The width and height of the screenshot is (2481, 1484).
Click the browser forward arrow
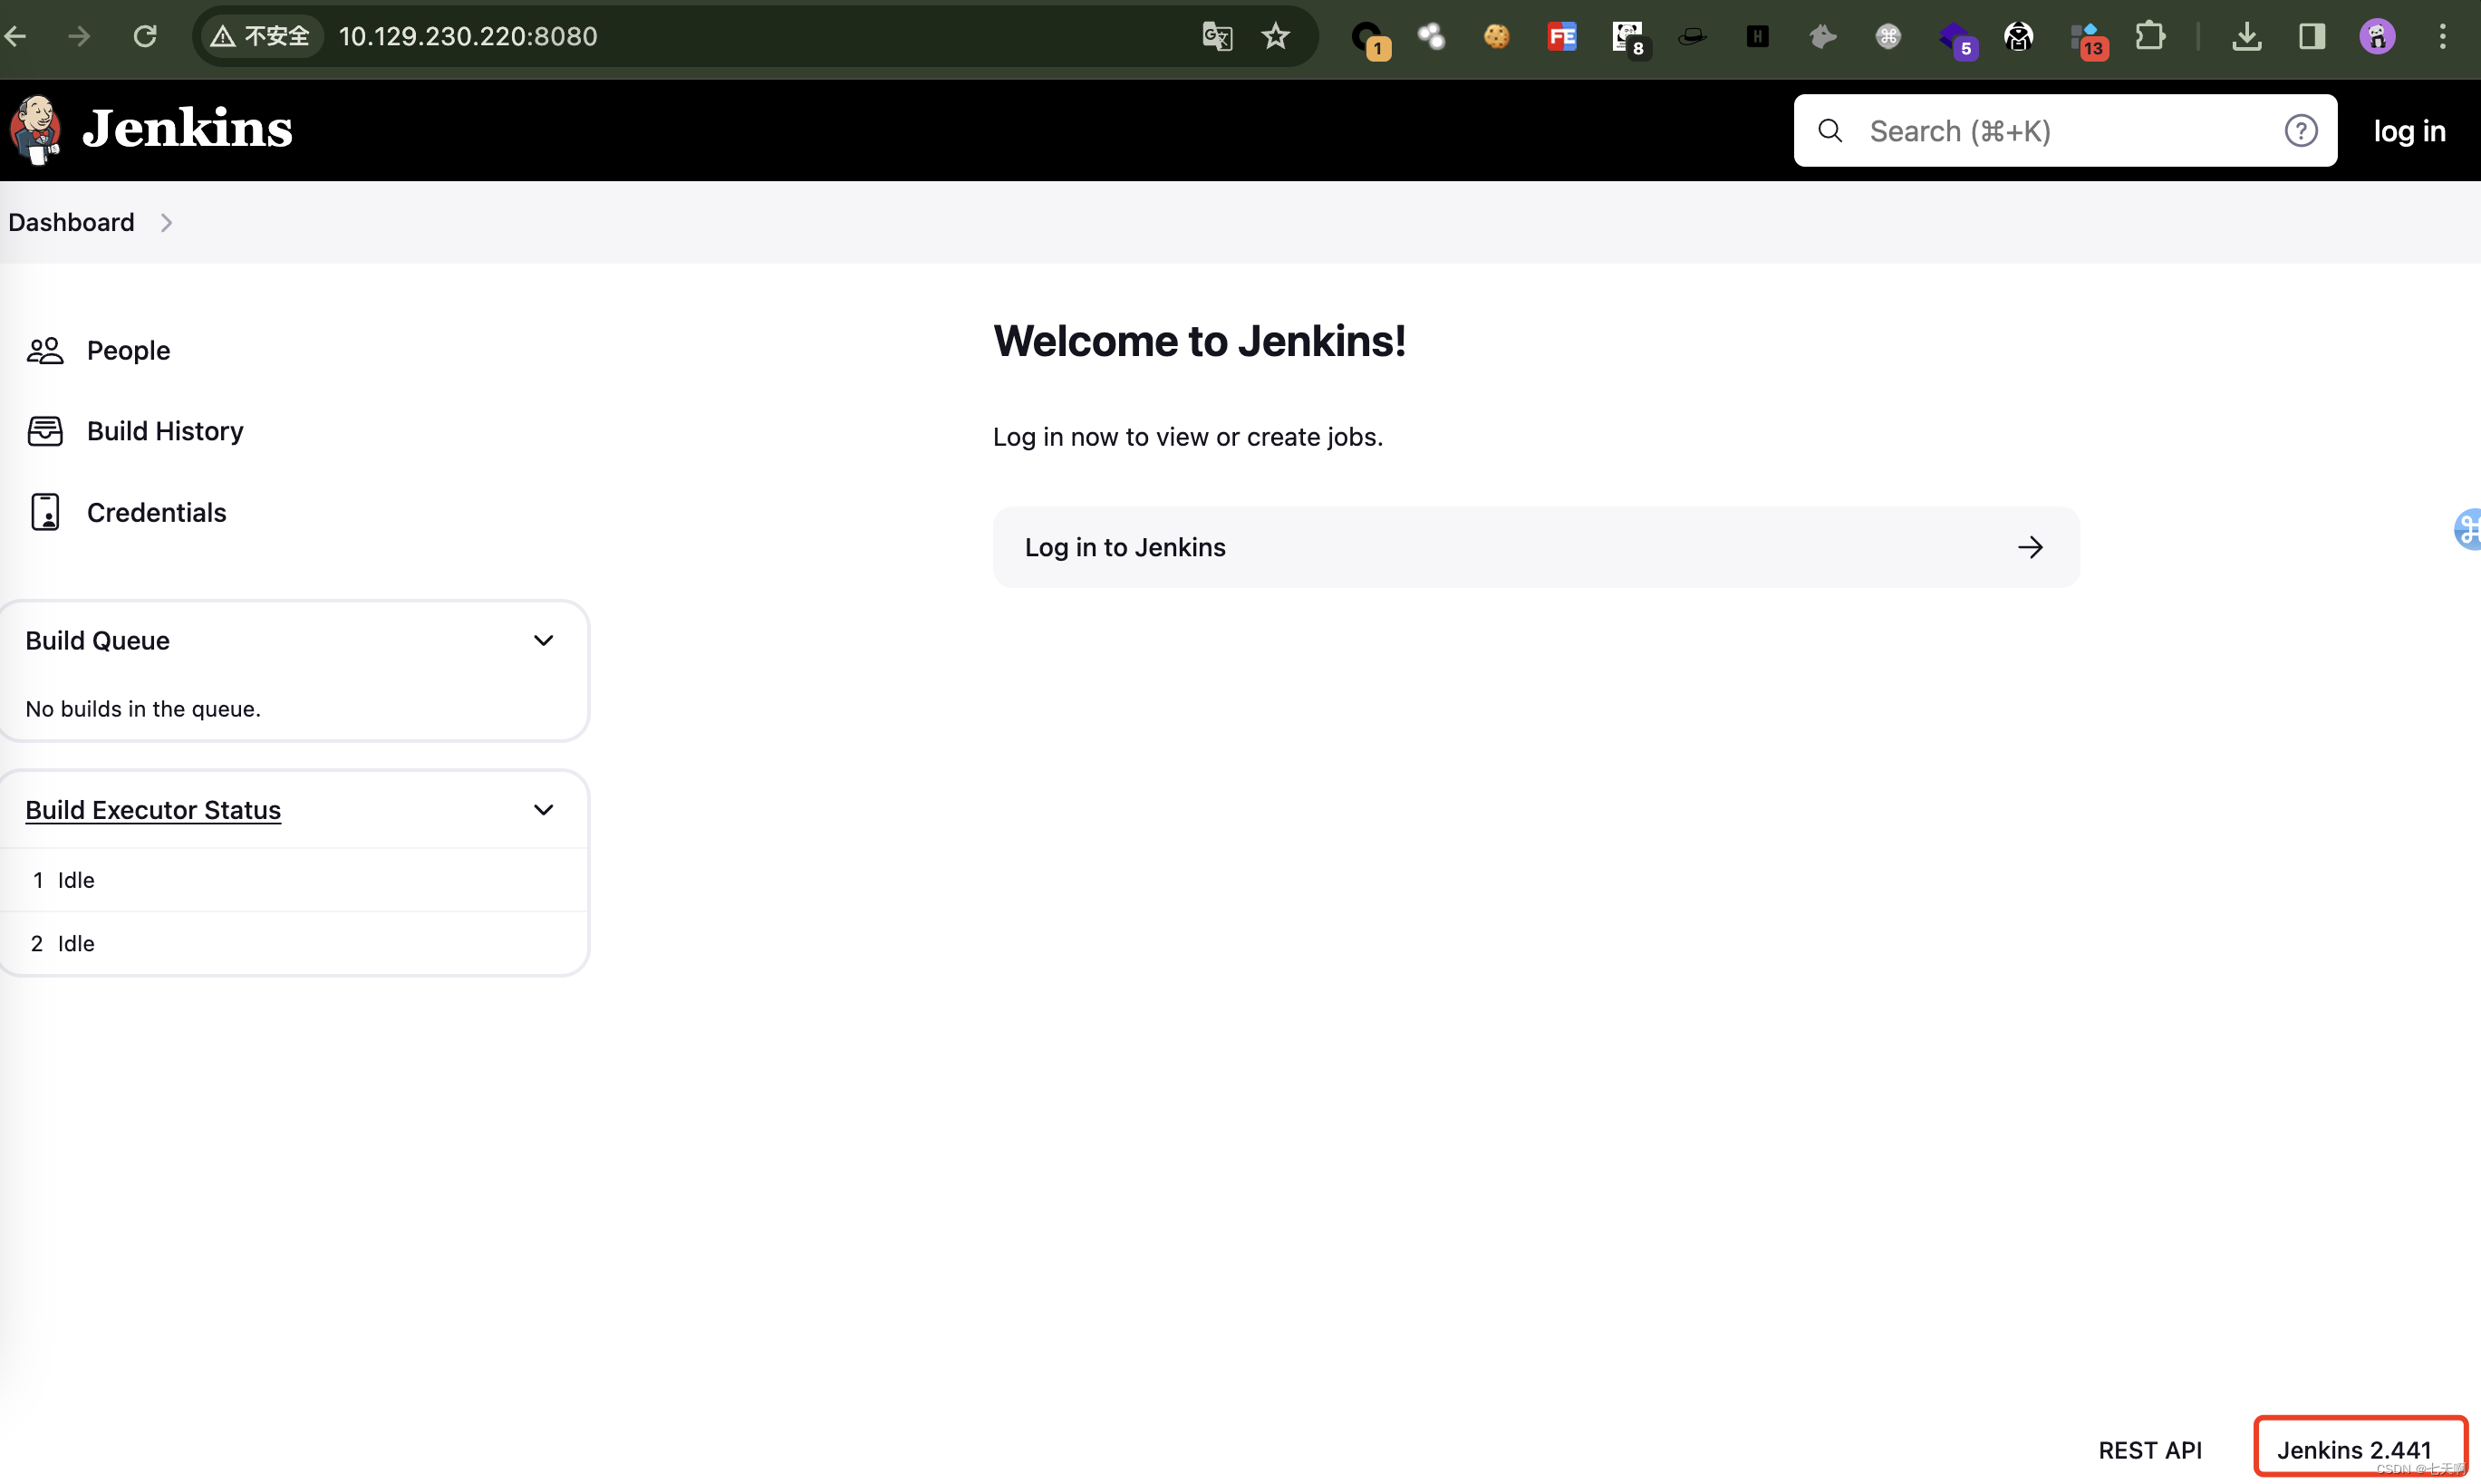(x=80, y=37)
